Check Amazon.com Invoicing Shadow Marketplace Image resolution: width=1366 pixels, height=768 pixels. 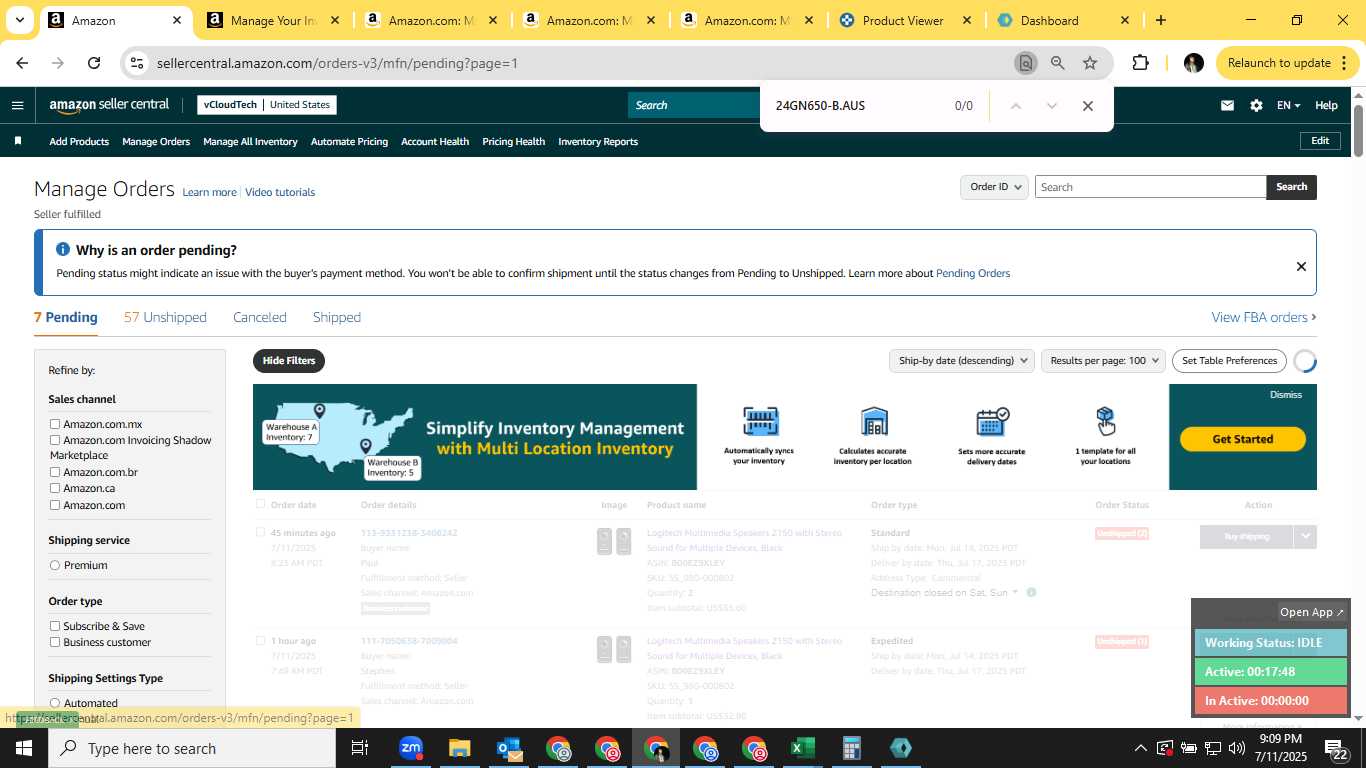(x=55, y=440)
